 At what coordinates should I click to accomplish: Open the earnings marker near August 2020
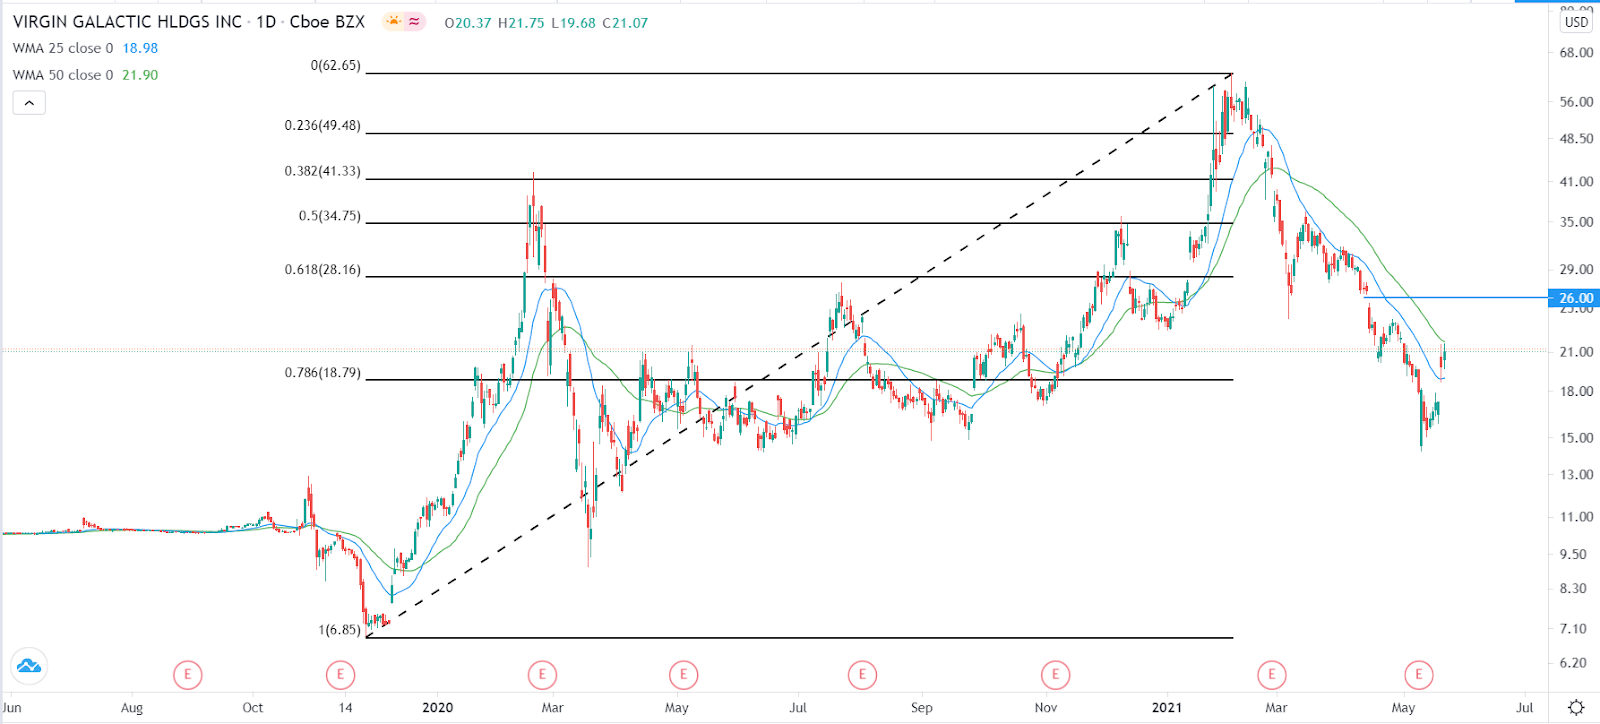862,675
